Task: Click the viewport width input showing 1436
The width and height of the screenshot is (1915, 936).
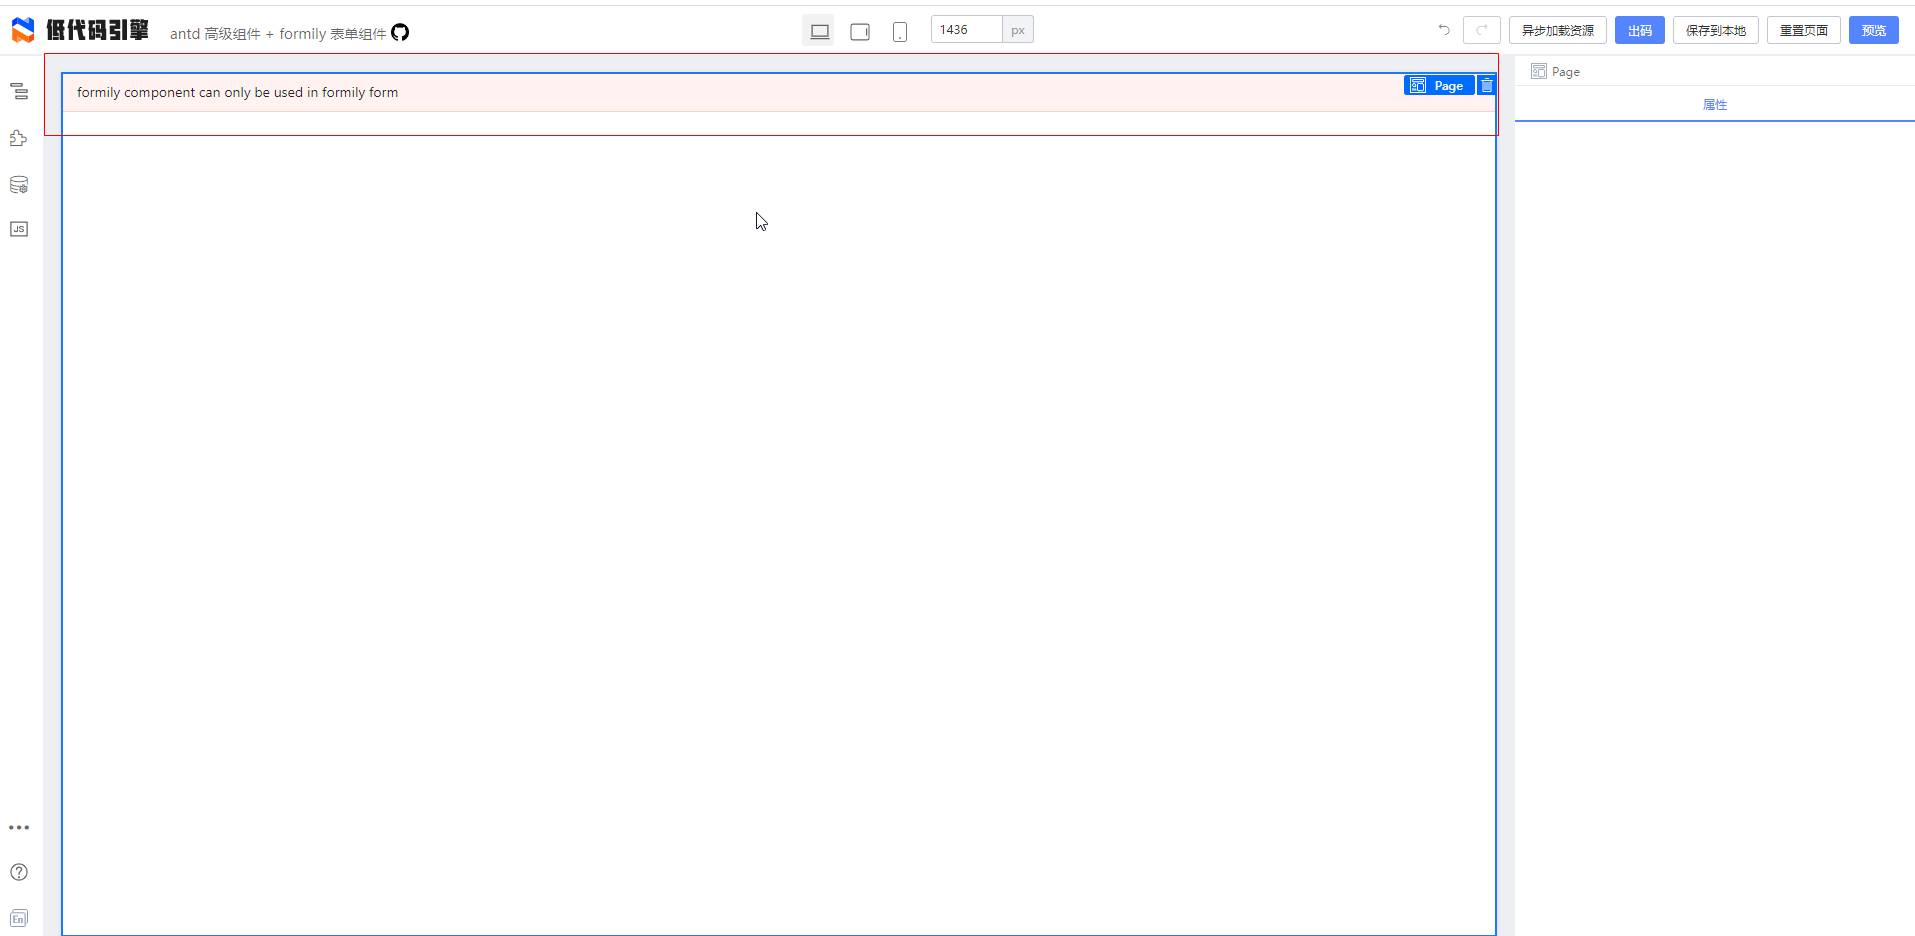Action: click(x=966, y=29)
